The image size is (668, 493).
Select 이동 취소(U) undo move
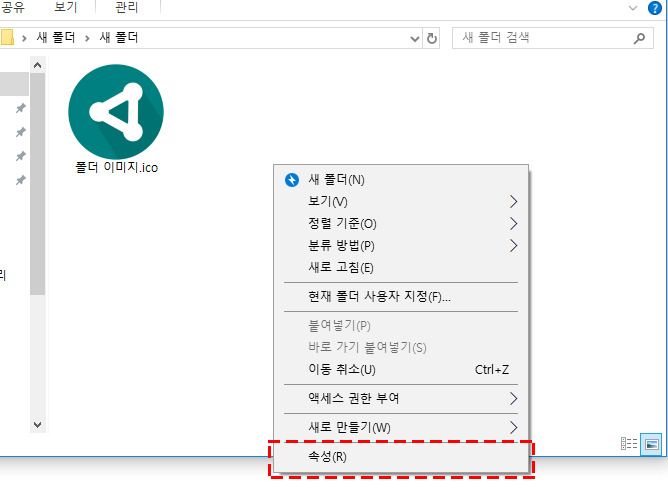coord(400,369)
